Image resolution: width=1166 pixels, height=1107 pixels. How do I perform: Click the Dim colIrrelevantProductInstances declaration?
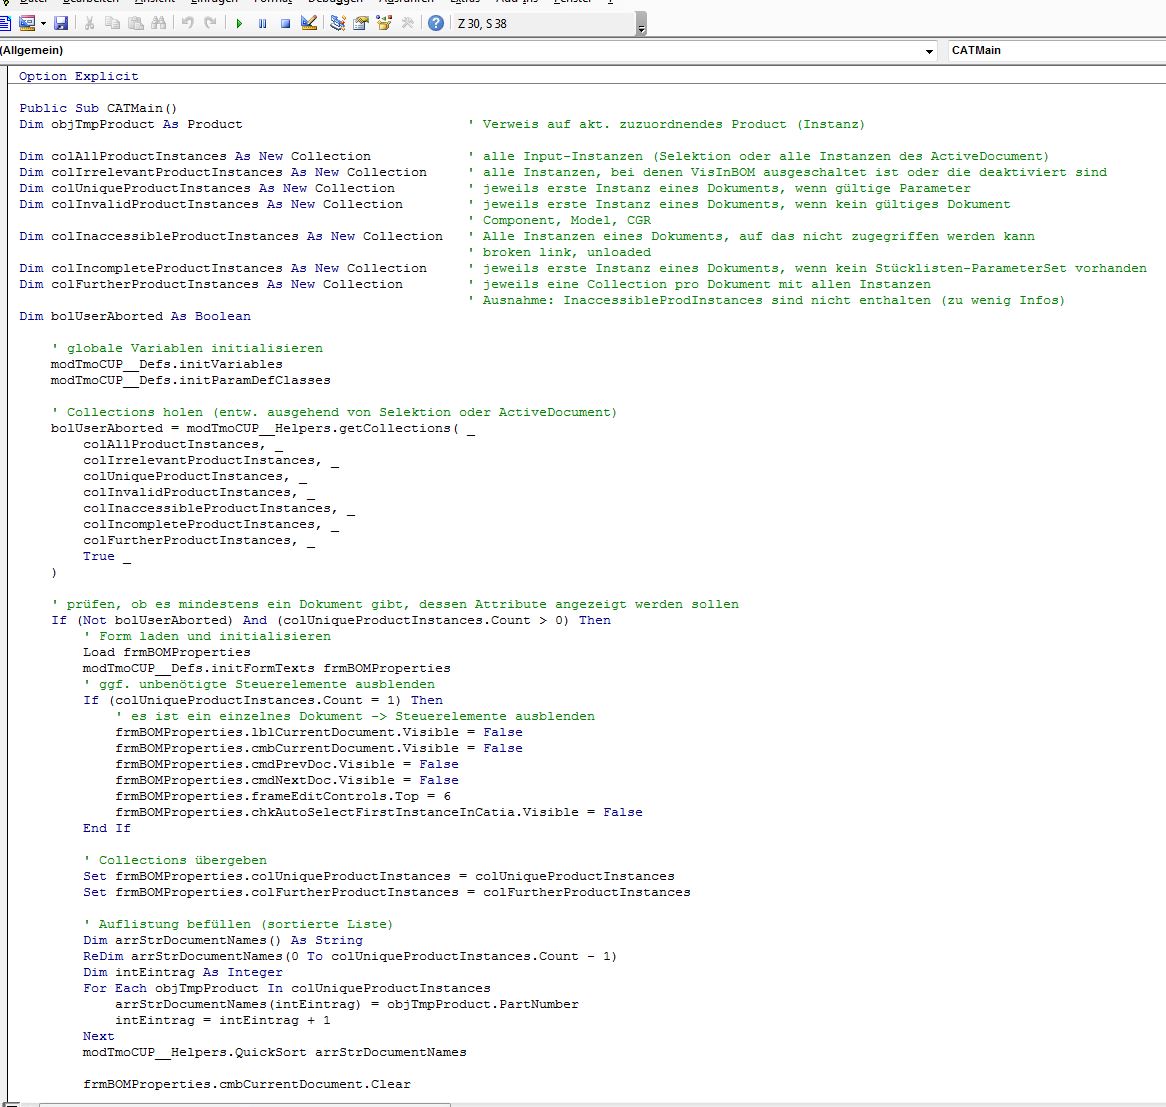coord(223,172)
